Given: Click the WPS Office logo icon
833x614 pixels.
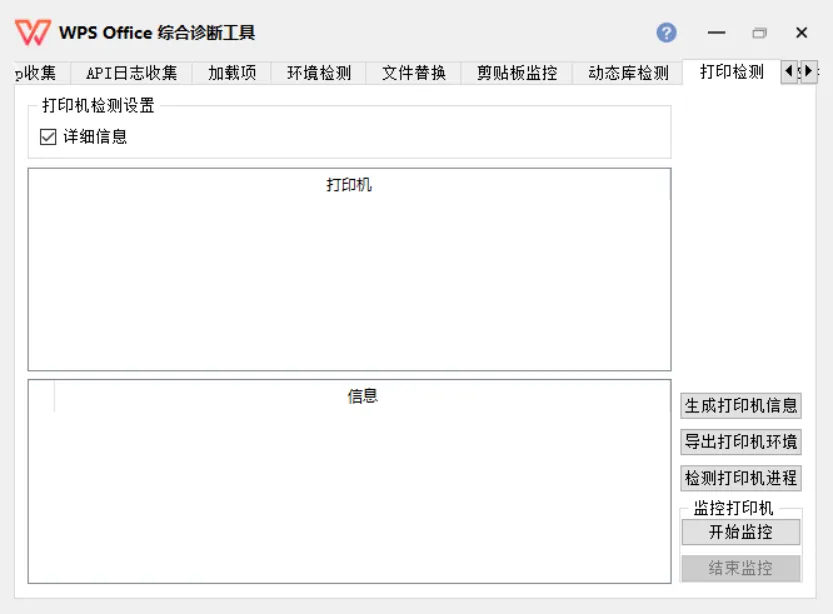Looking at the screenshot, I should [33, 32].
